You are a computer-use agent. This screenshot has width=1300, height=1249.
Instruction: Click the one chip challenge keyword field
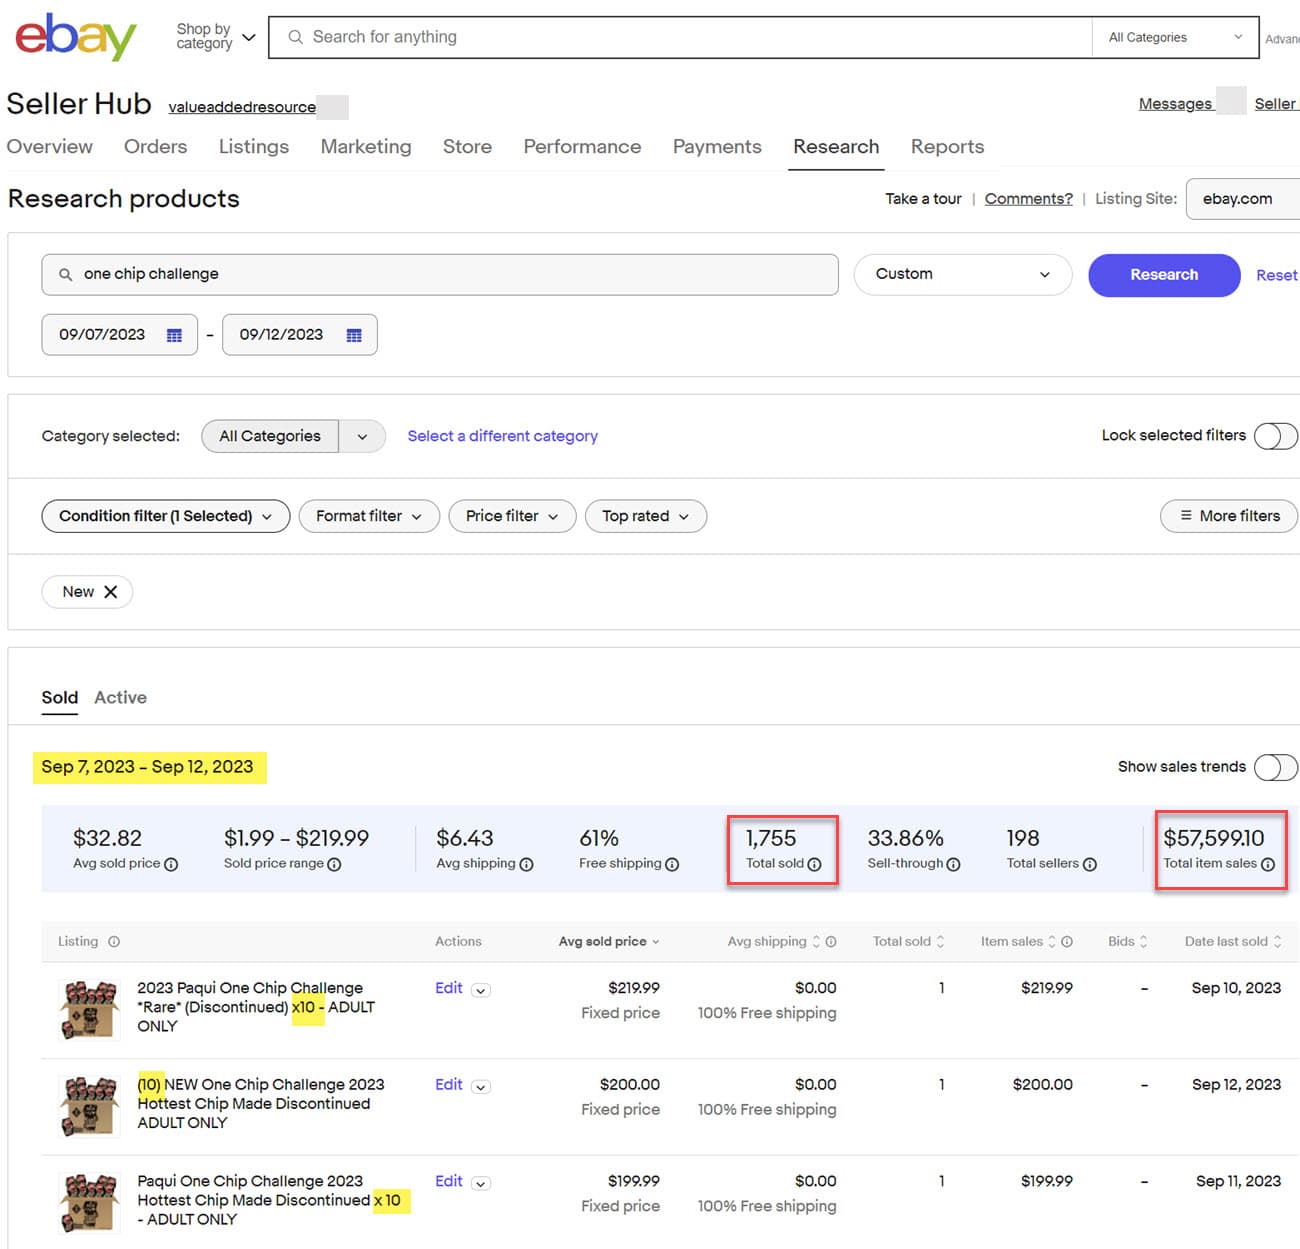[440, 274]
